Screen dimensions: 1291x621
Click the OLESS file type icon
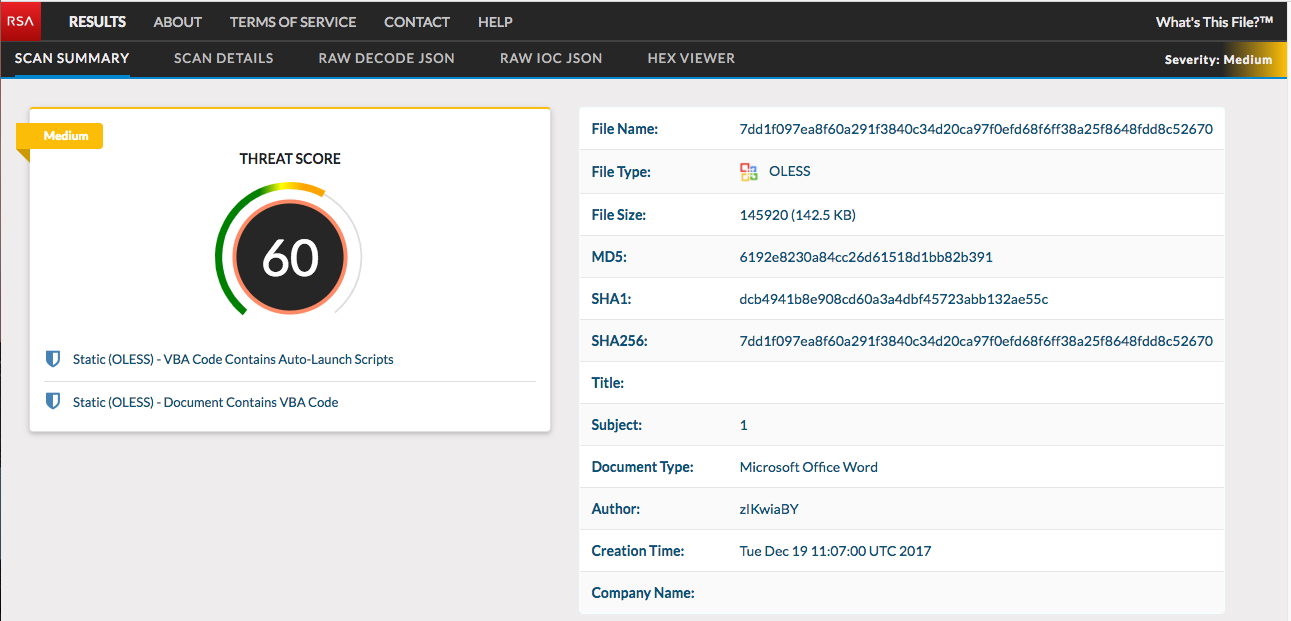(748, 172)
